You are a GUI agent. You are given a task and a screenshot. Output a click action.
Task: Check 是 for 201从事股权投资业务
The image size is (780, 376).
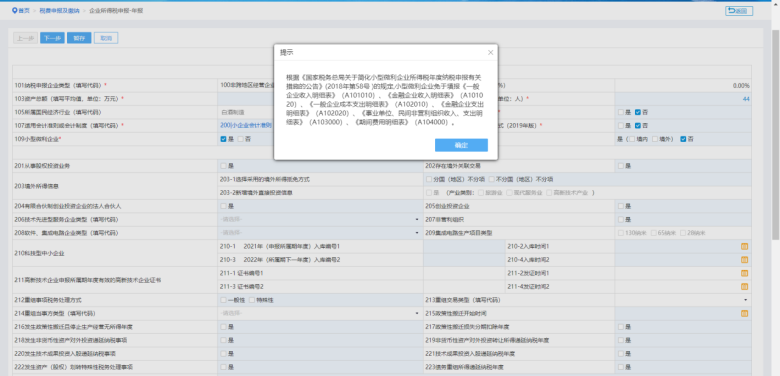tap(223, 166)
